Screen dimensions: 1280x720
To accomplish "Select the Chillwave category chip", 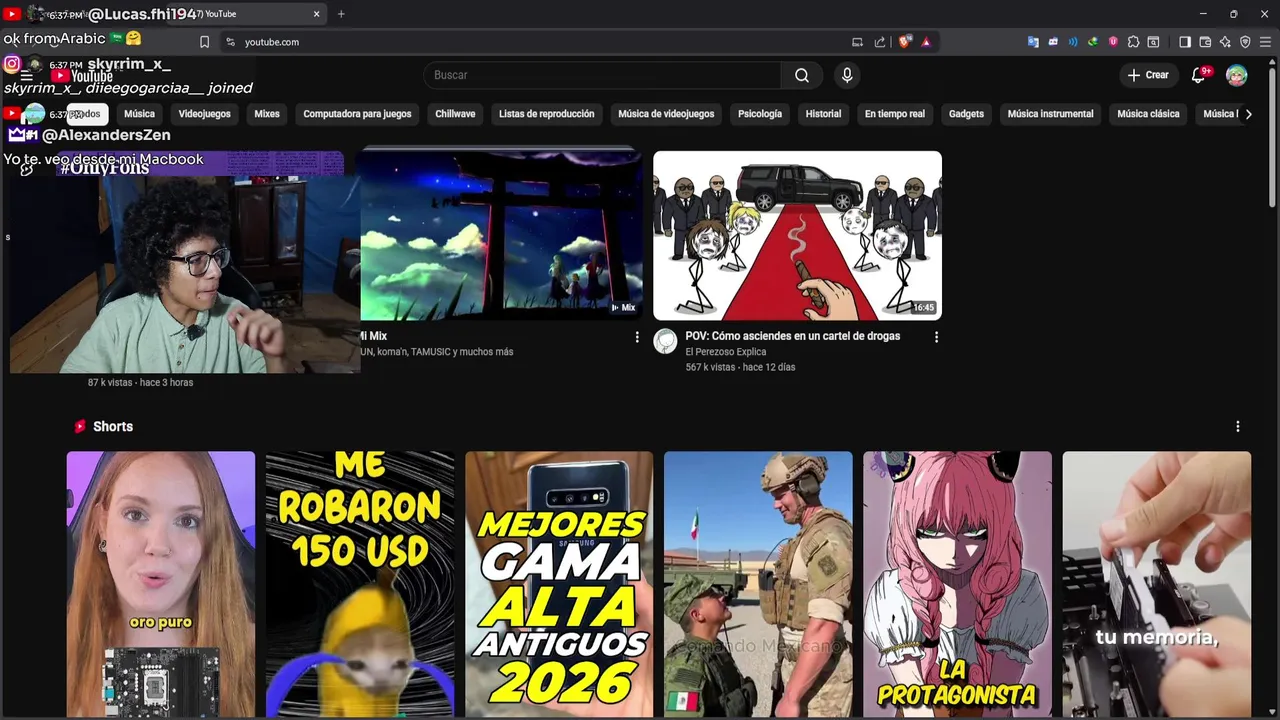I will pyautogui.click(x=455, y=114).
